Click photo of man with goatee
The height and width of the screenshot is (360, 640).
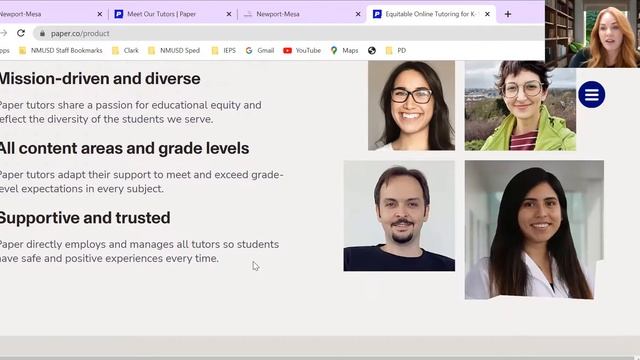click(399, 216)
